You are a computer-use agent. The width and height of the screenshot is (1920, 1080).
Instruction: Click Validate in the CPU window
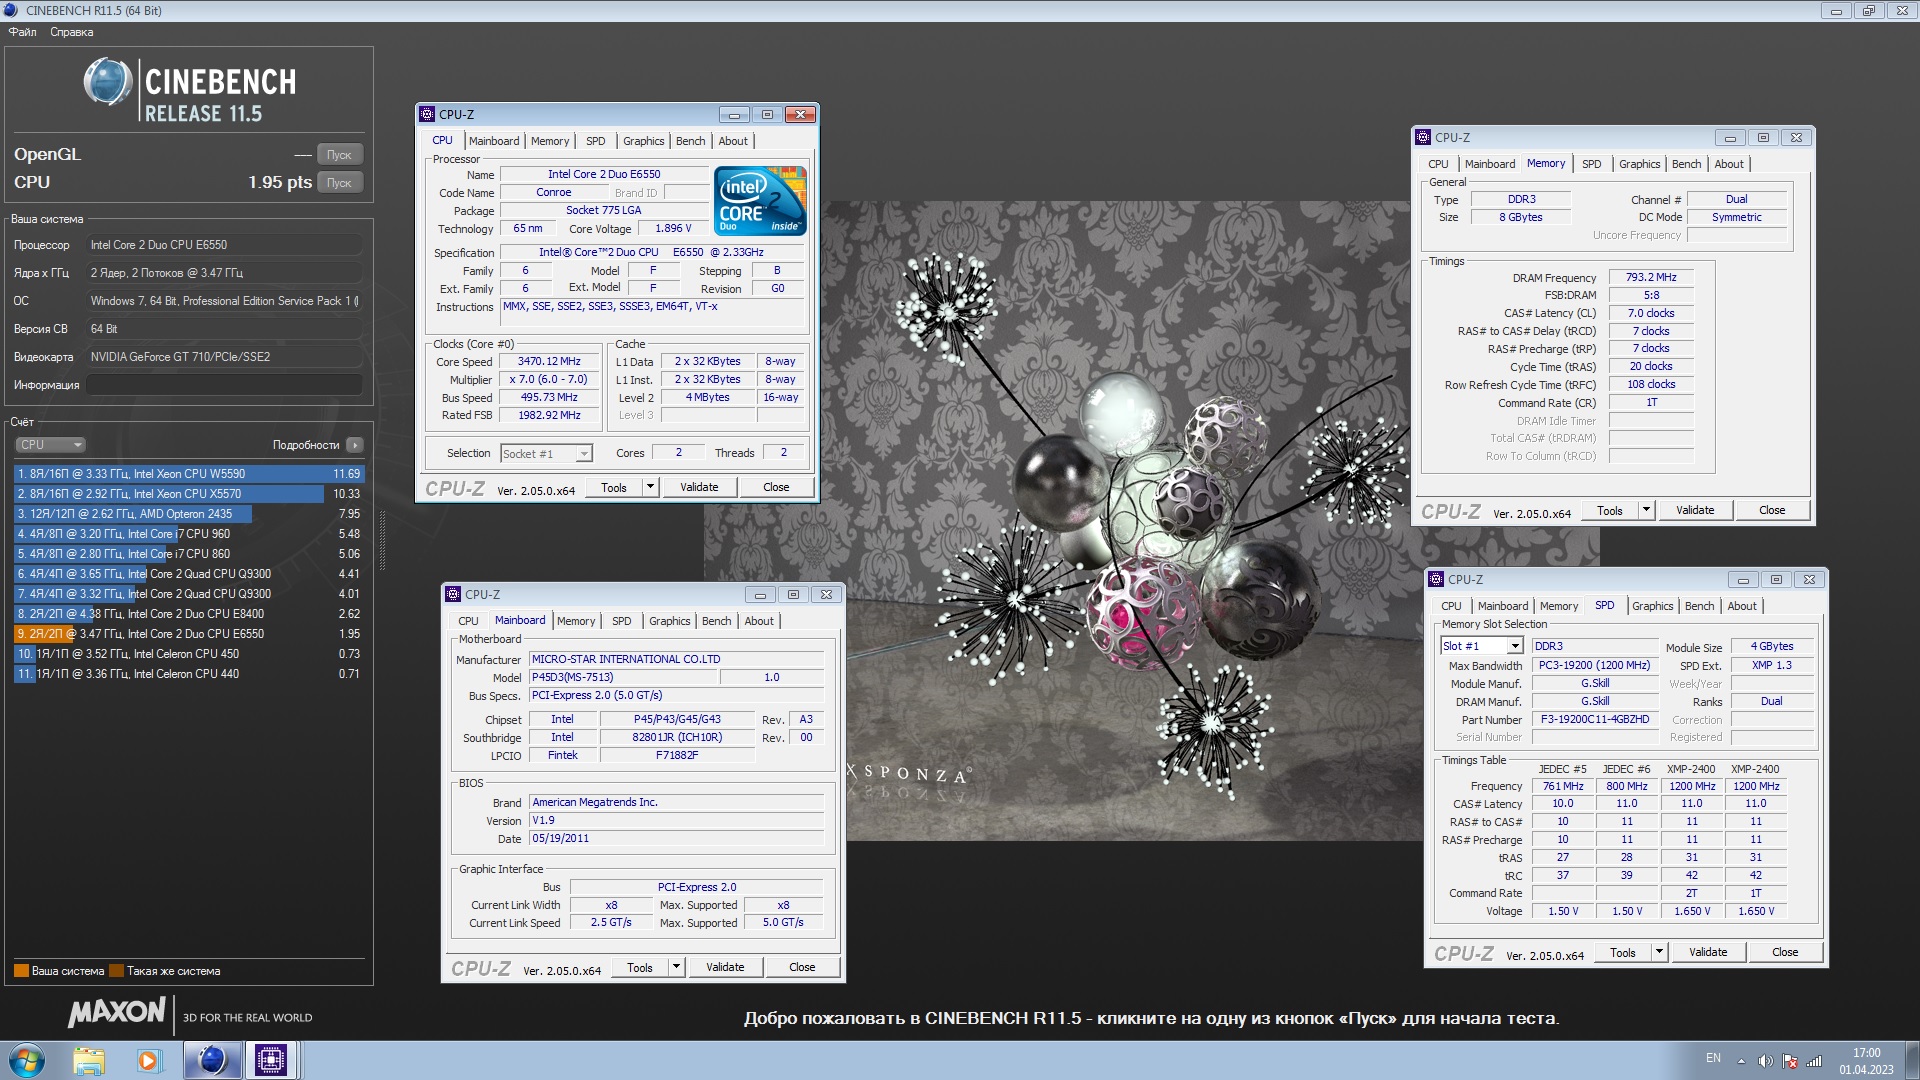(699, 487)
